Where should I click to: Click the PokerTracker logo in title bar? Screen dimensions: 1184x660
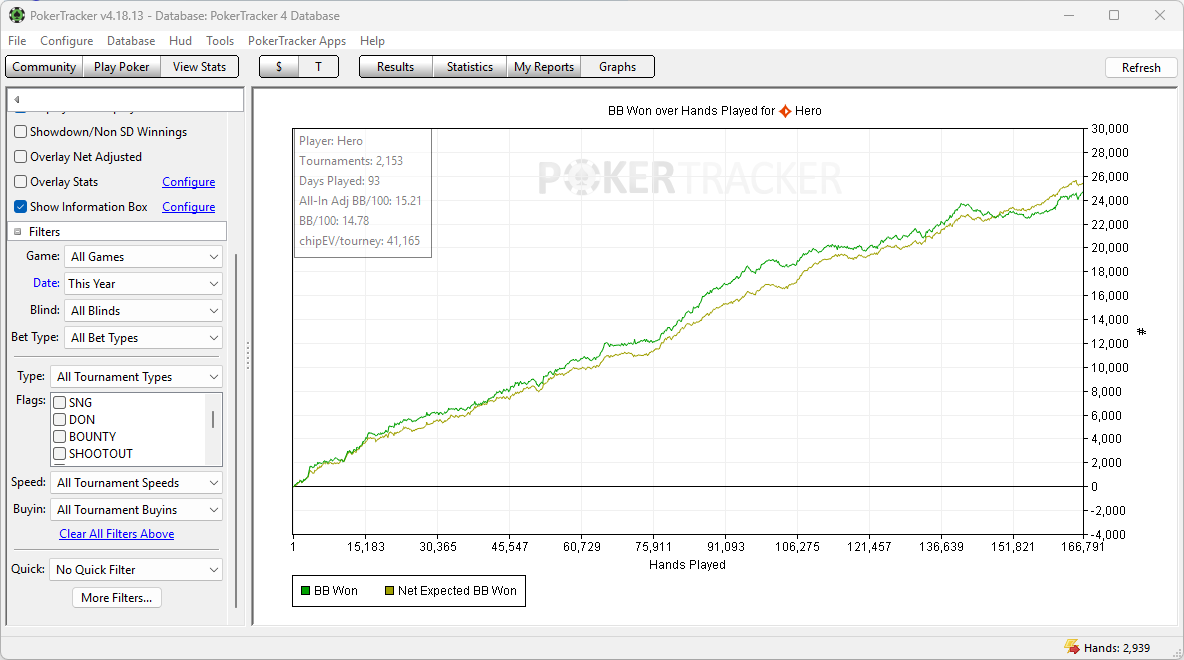point(17,16)
